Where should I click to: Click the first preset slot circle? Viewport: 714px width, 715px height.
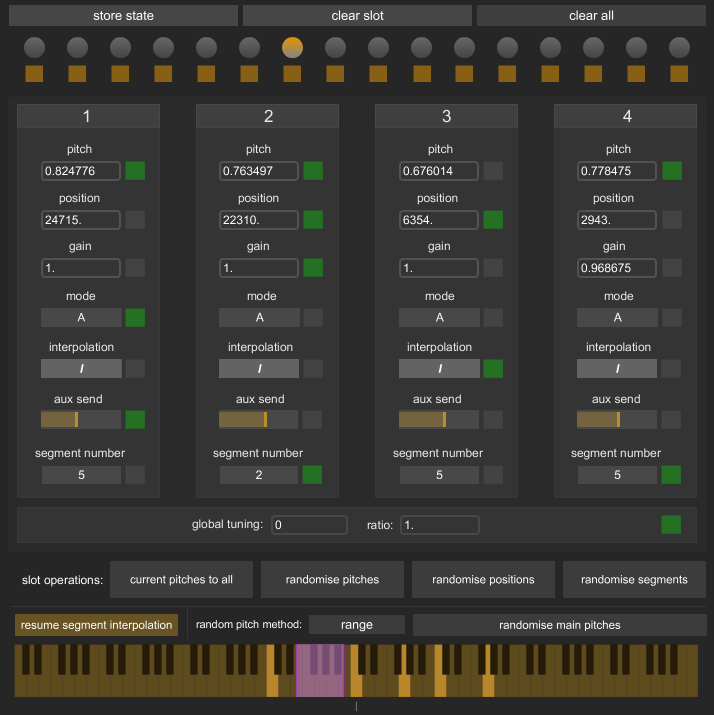(x=35, y=47)
